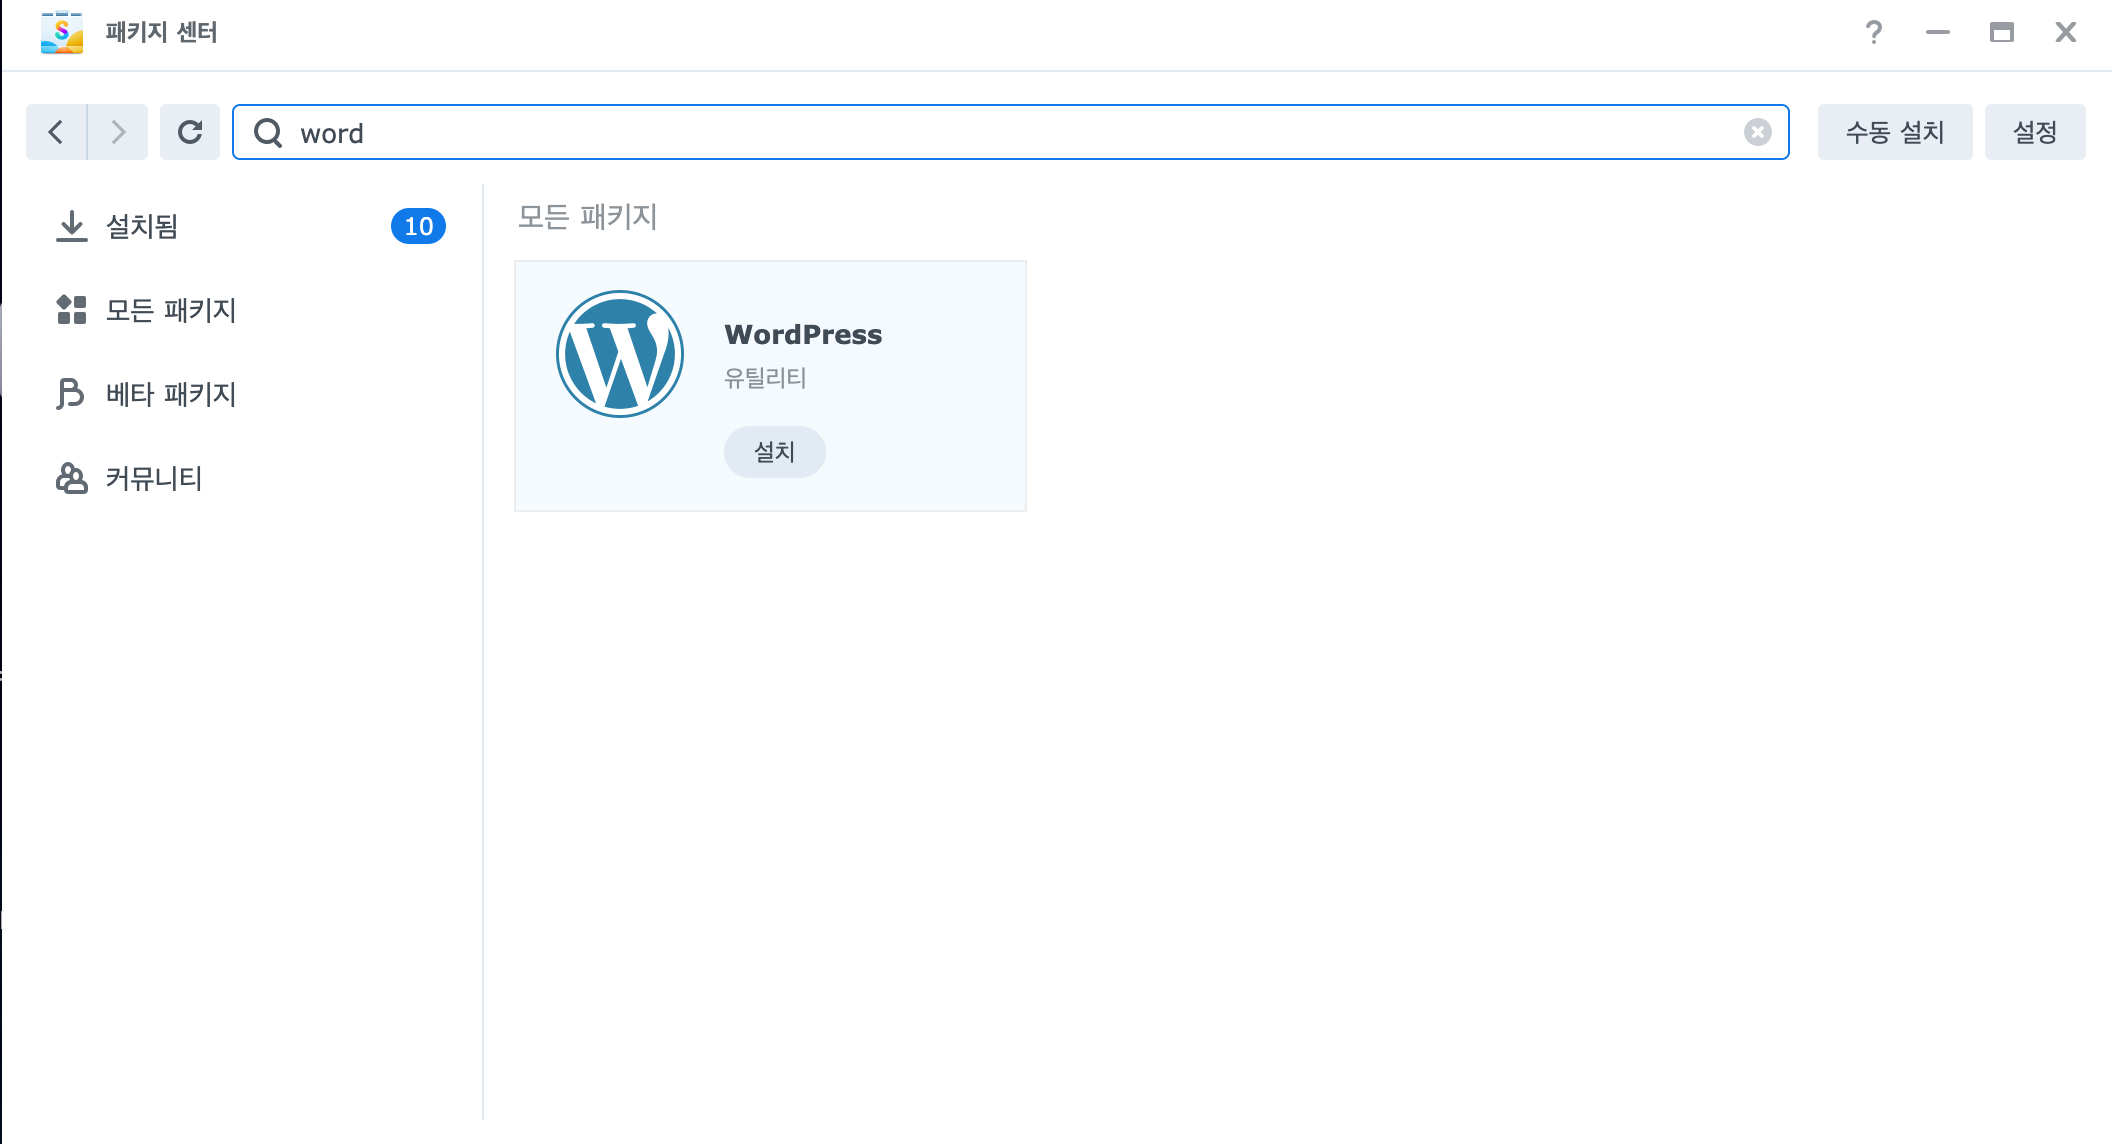Minimize the Package Center window

pyautogui.click(x=1938, y=33)
